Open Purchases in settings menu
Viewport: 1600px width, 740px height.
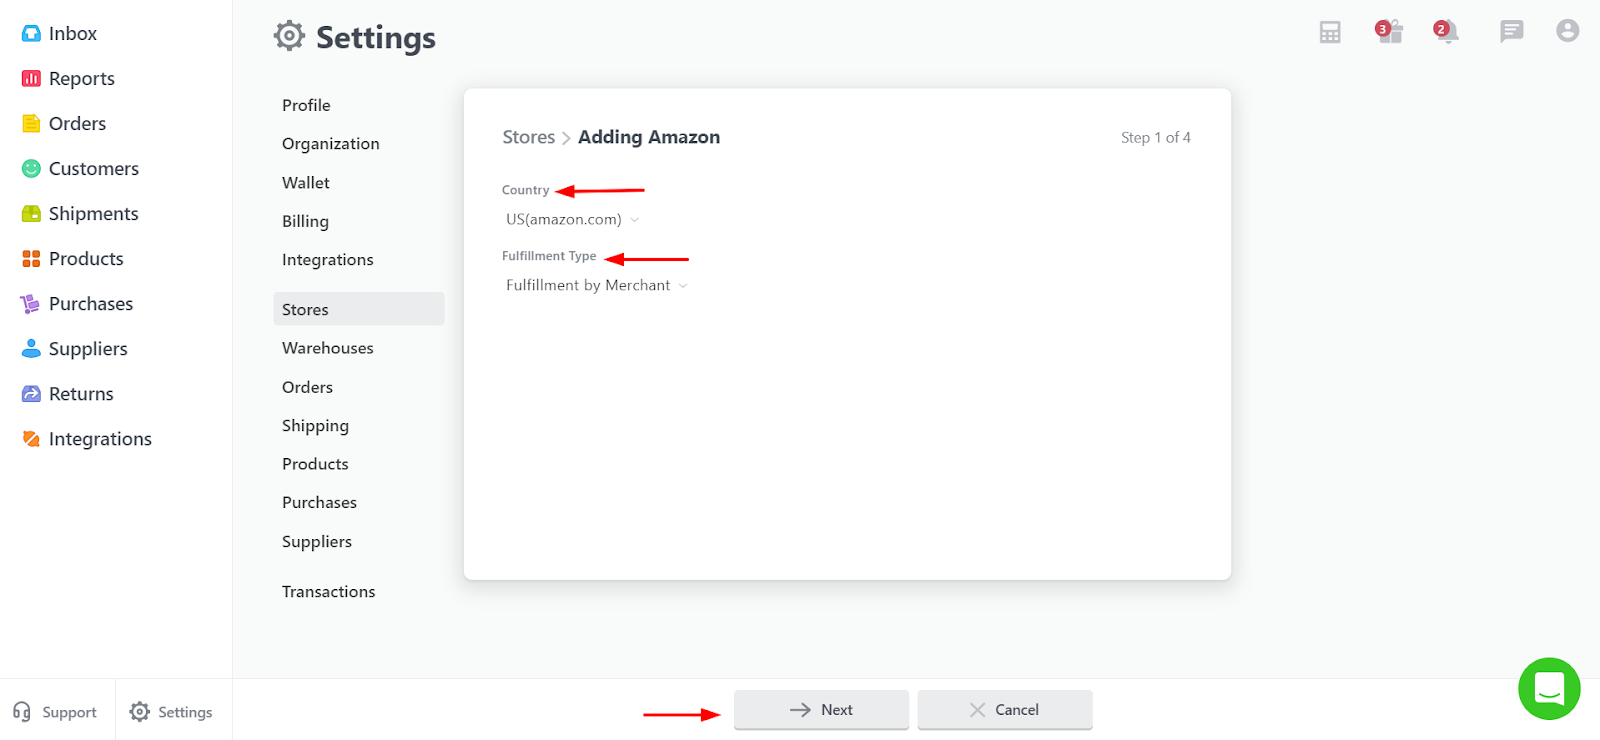319,503
